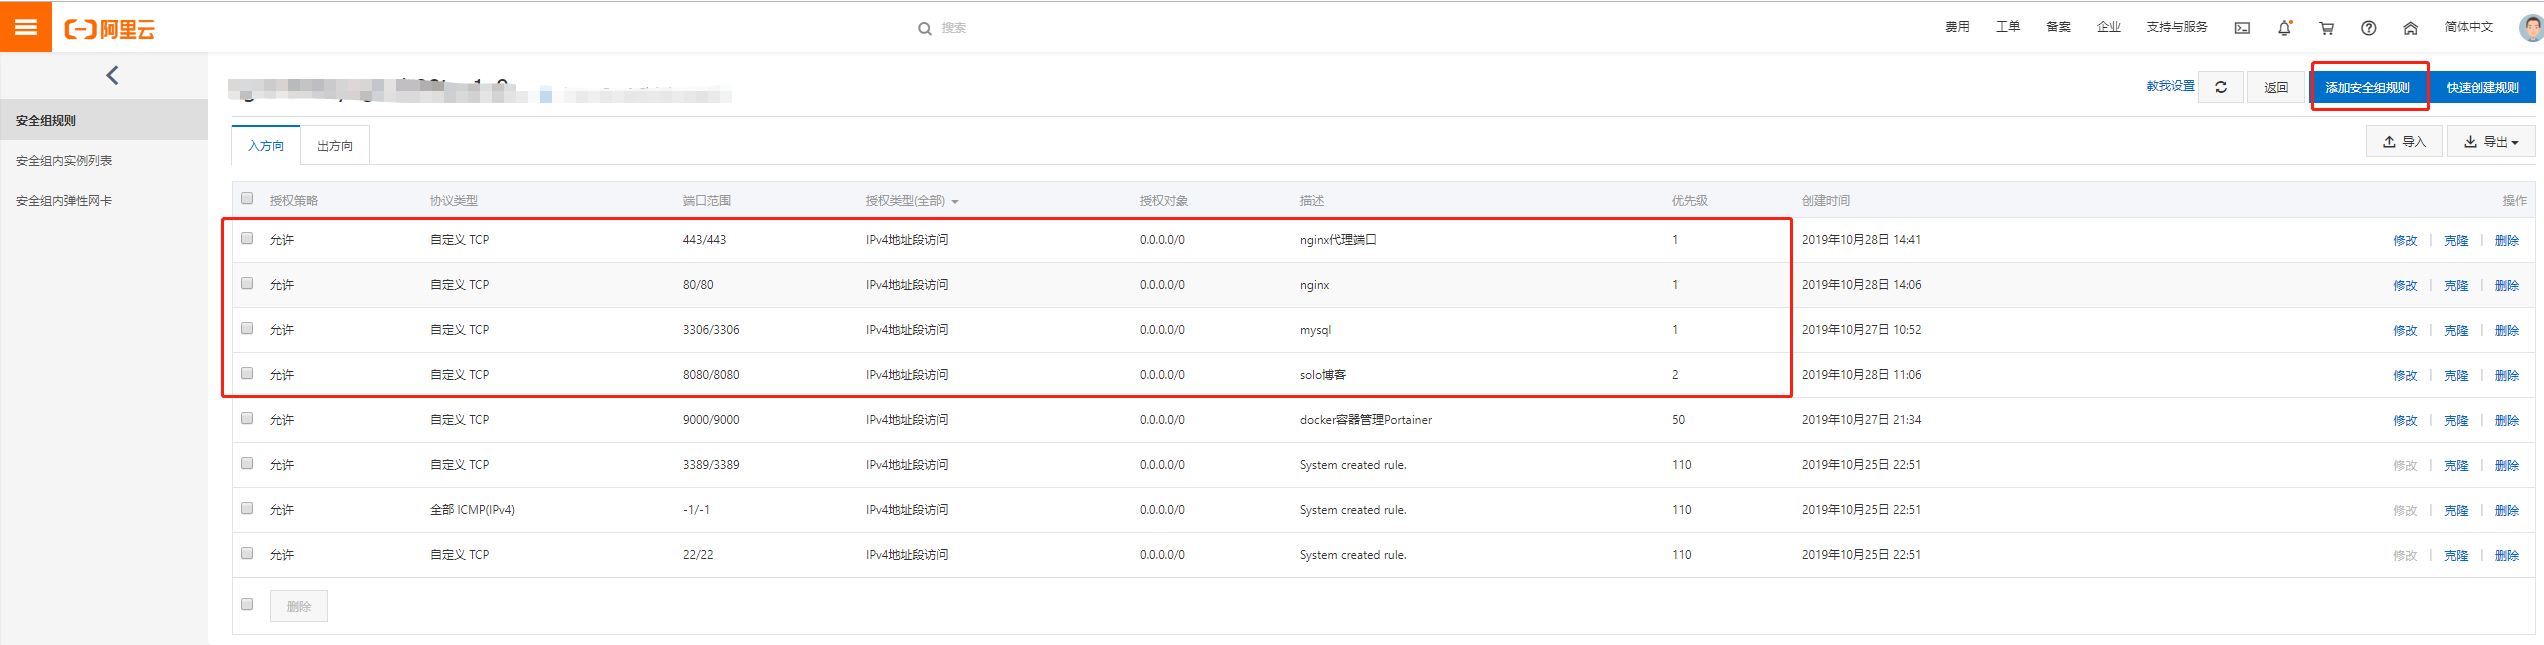This screenshot has width=2544, height=645.
Task: Check the 443/443 rule checkbox
Action: pos(247,238)
